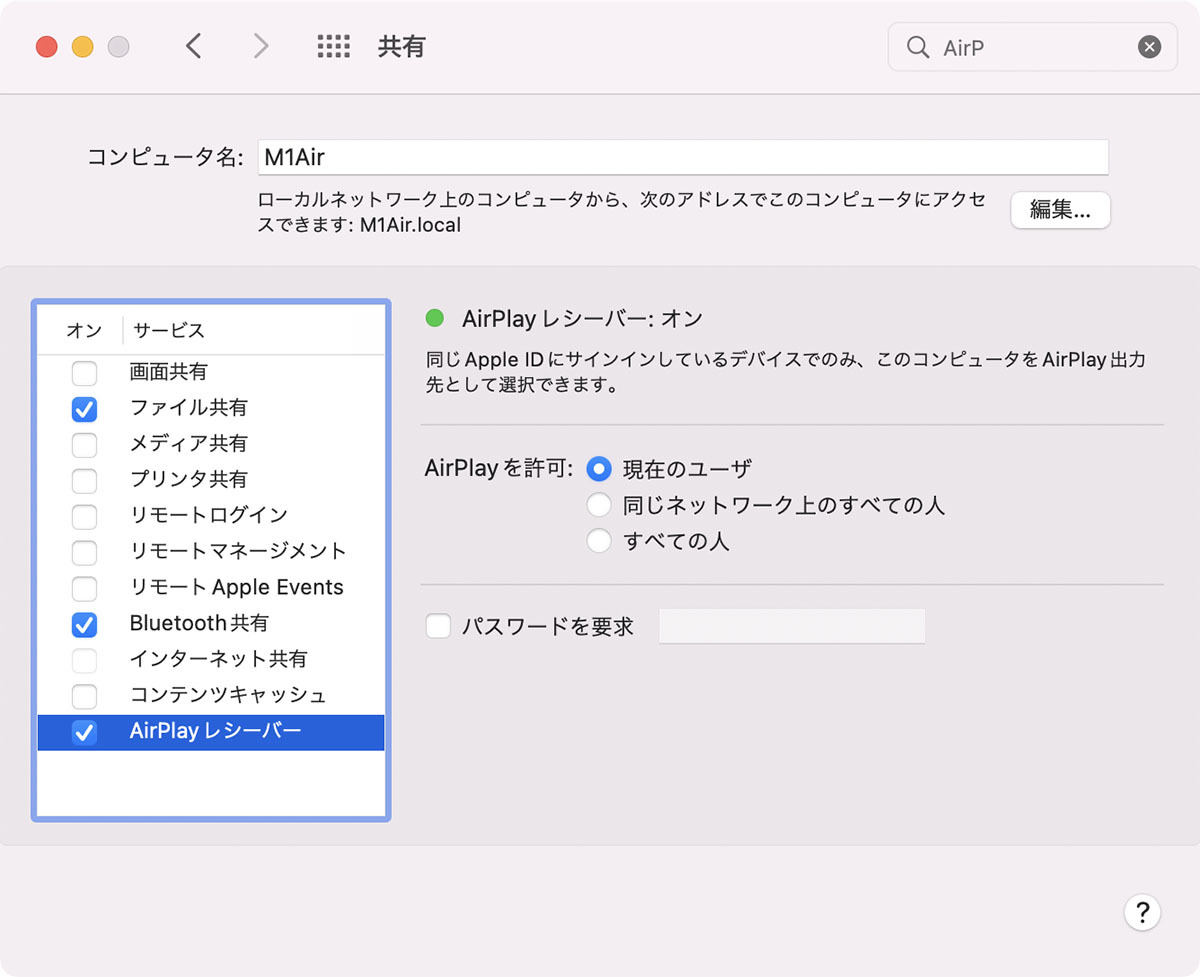The height and width of the screenshot is (977, 1200).
Task: Select プリンタ共有 service row
Action: coord(211,480)
